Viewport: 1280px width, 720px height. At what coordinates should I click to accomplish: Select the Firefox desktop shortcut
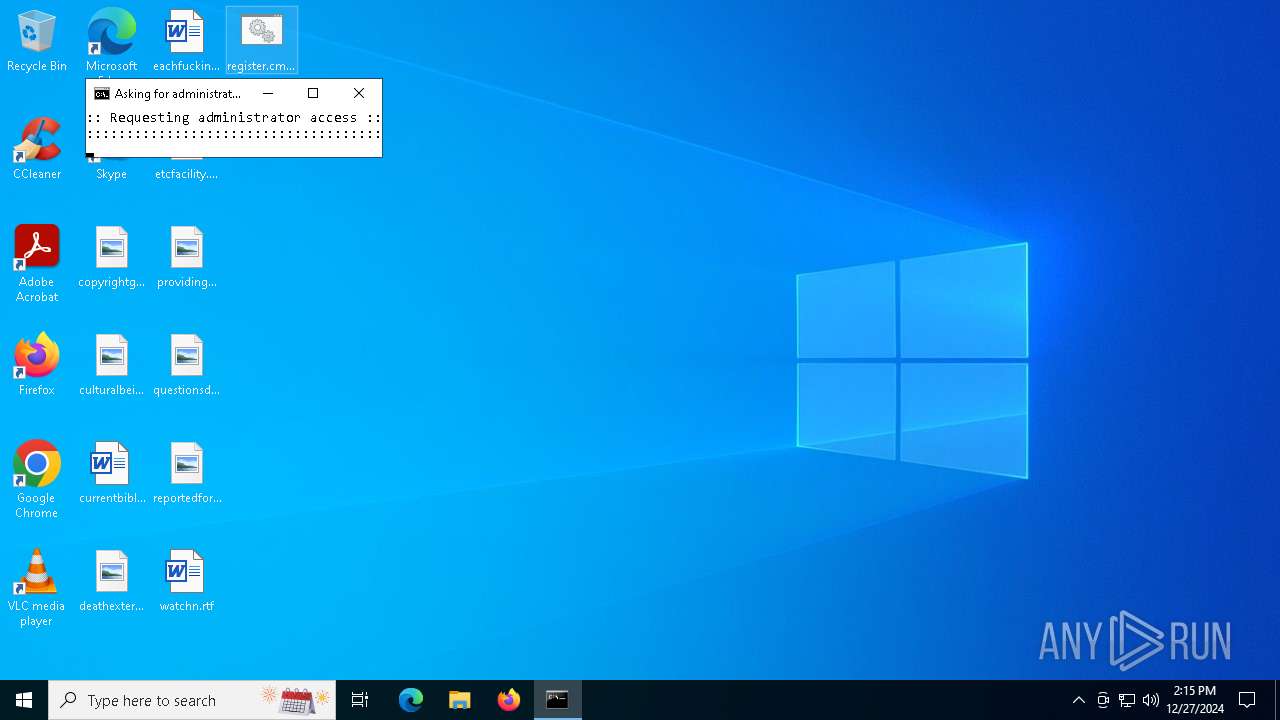(37, 365)
